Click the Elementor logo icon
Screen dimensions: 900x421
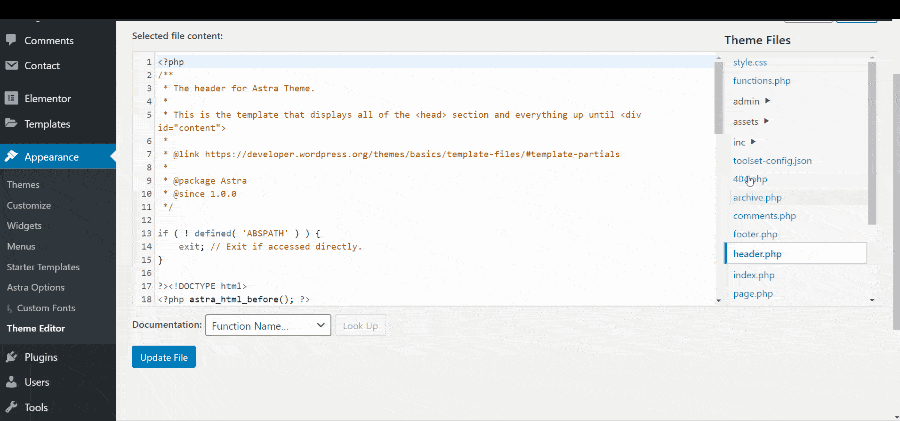pyautogui.click(x=11, y=98)
